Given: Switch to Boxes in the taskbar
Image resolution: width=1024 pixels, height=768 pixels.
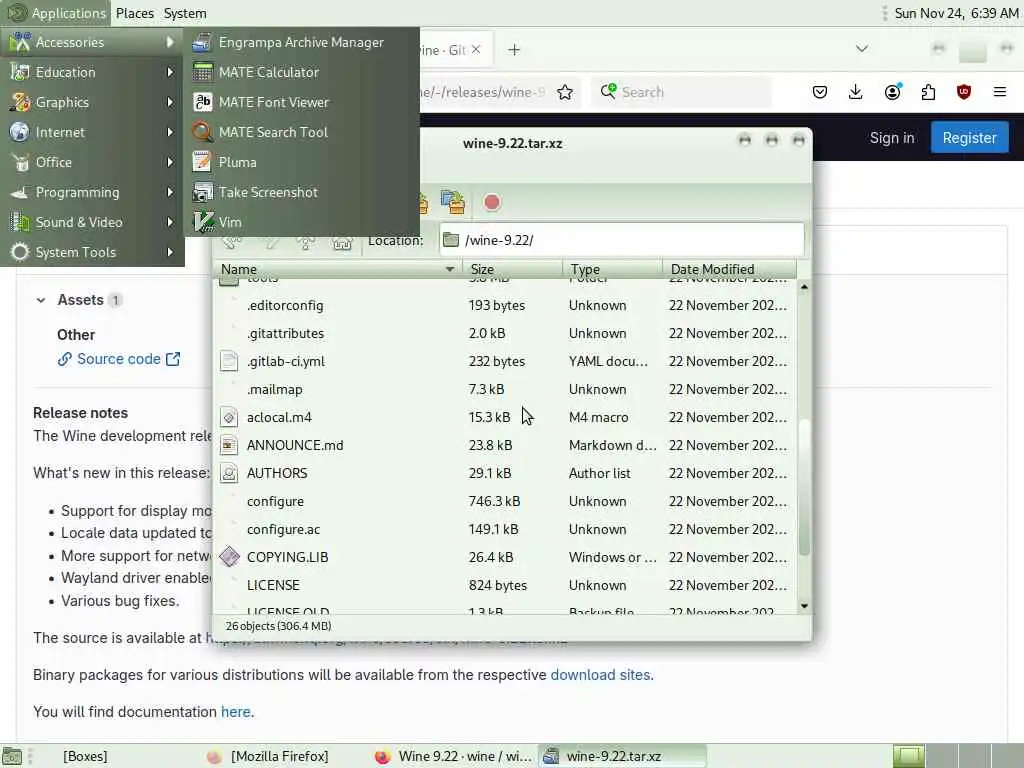Looking at the screenshot, I should 85,756.
